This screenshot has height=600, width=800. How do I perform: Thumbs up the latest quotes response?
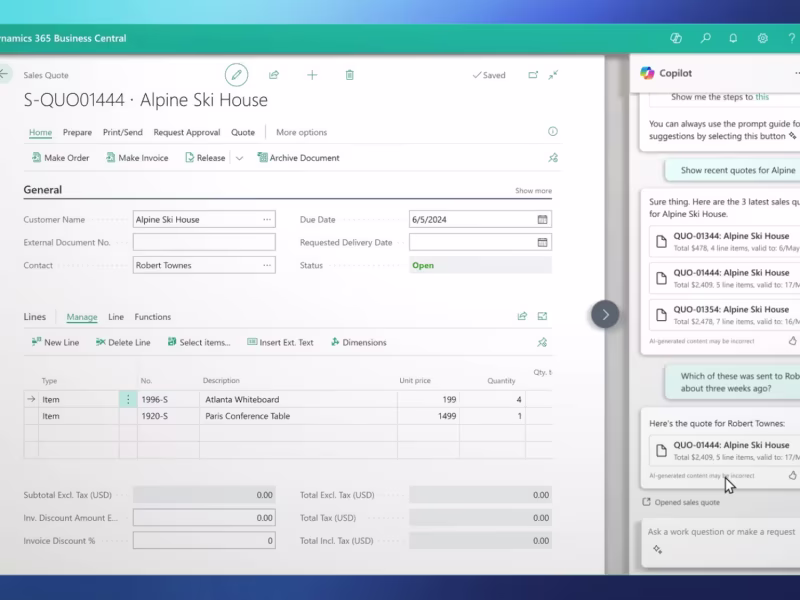click(x=792, y=341)
